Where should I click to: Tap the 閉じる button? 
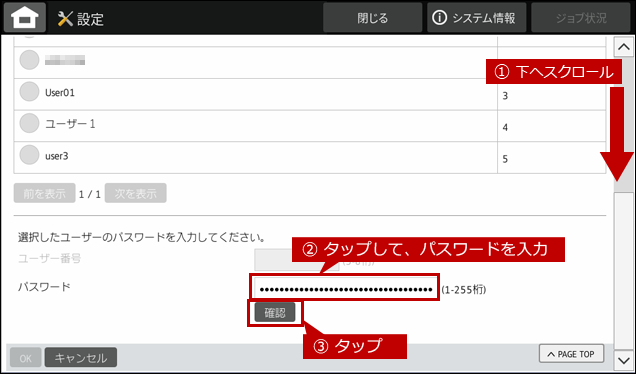372,18
